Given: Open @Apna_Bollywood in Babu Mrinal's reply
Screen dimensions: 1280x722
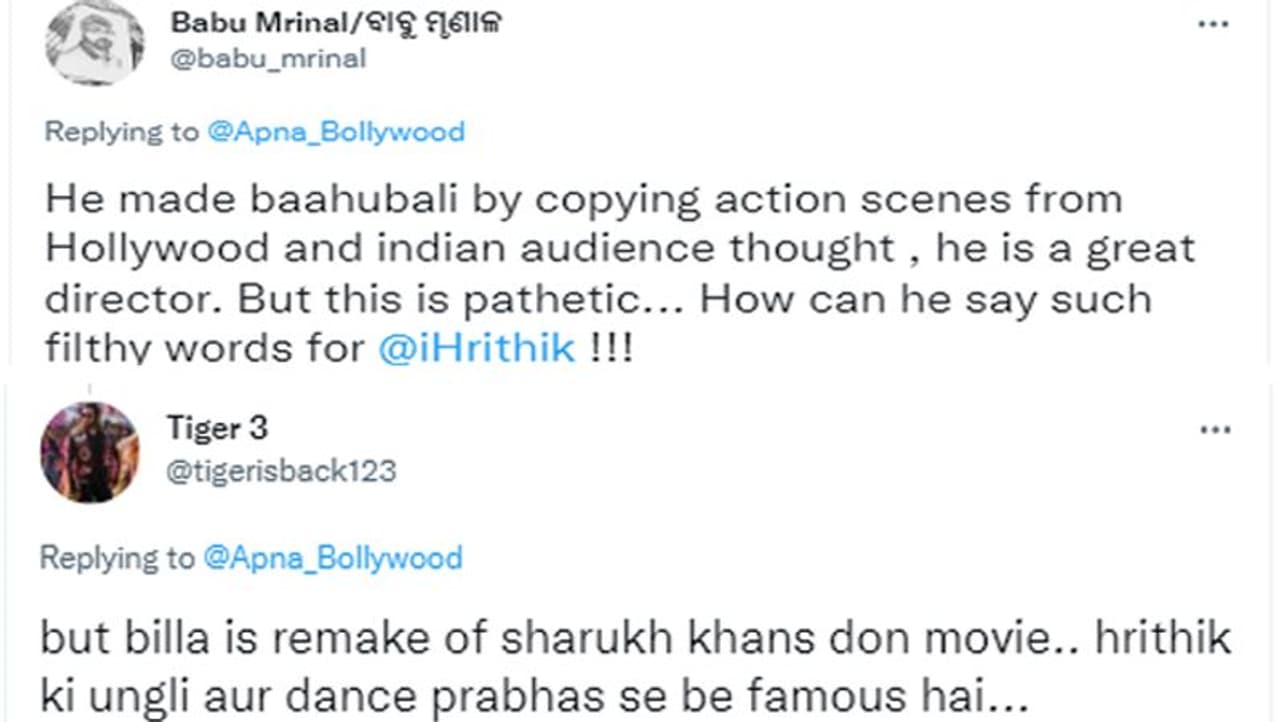Looking at the screenshot, I should pyautogui.click(x=335, y=132).
